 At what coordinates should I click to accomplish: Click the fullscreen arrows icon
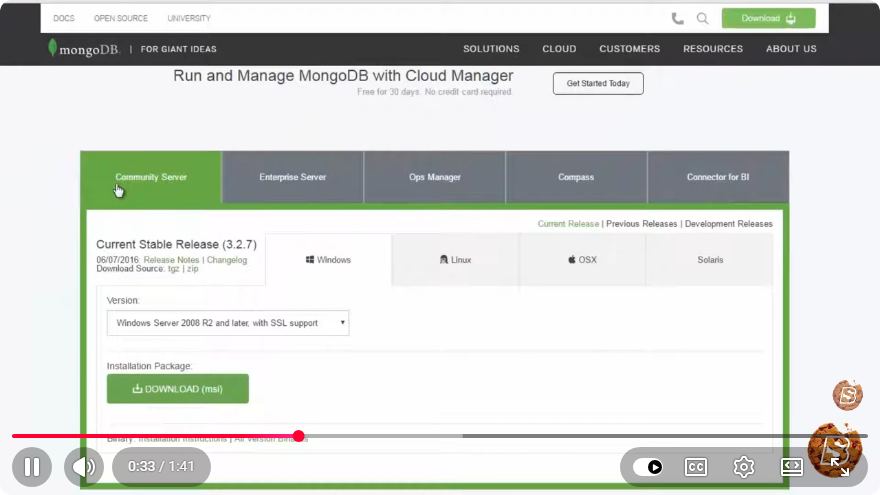(x=840, y=466)
